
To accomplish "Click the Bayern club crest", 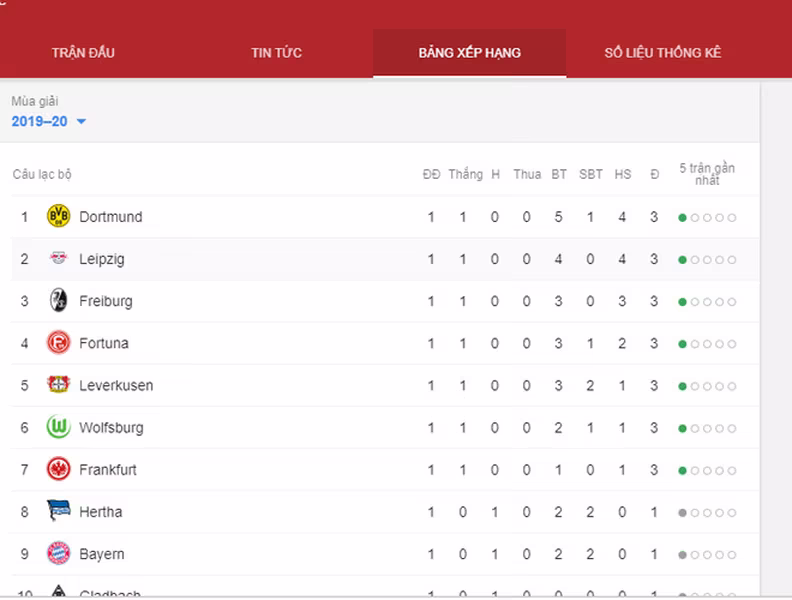I will (59, 553).
